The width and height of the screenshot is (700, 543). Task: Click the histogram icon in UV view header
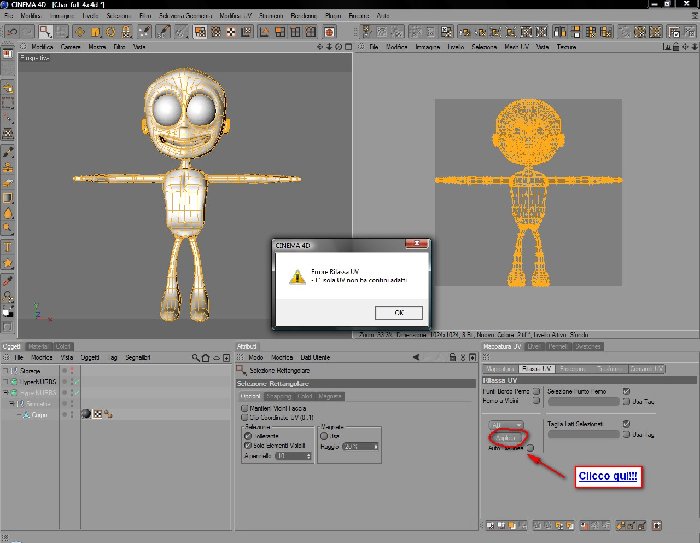667,46
